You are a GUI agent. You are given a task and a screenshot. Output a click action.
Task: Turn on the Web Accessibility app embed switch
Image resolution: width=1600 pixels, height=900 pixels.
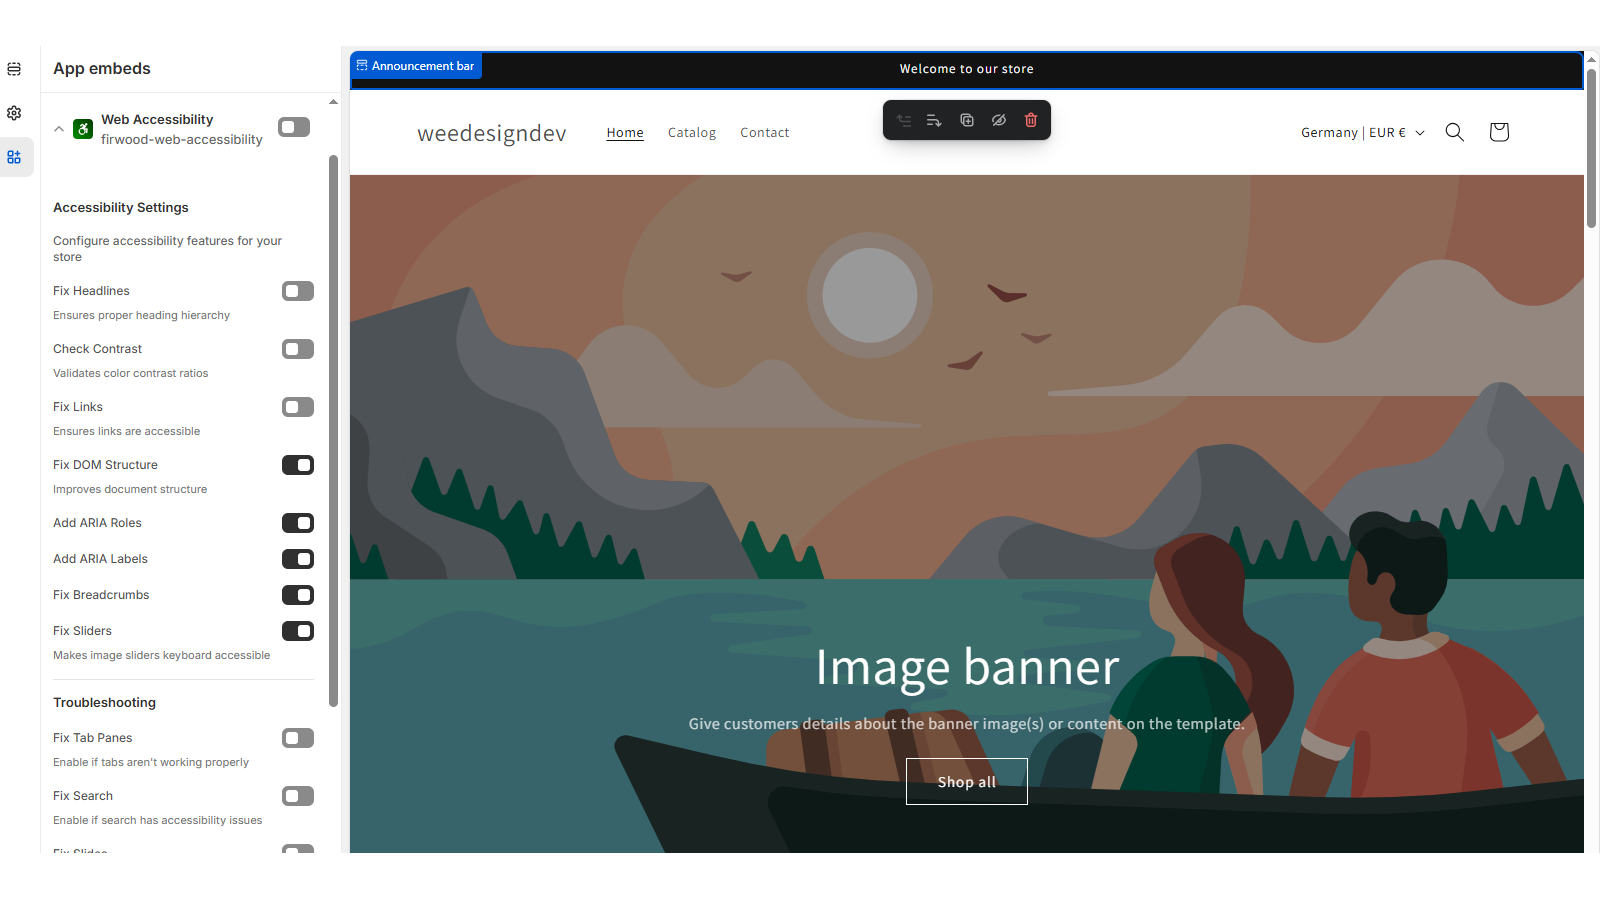pyautogui.click(x=293, y=127)
